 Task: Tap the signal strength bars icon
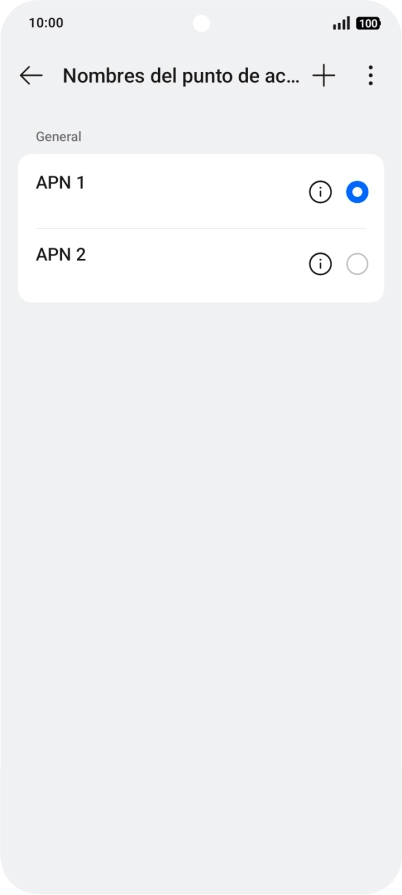[341, 23]
